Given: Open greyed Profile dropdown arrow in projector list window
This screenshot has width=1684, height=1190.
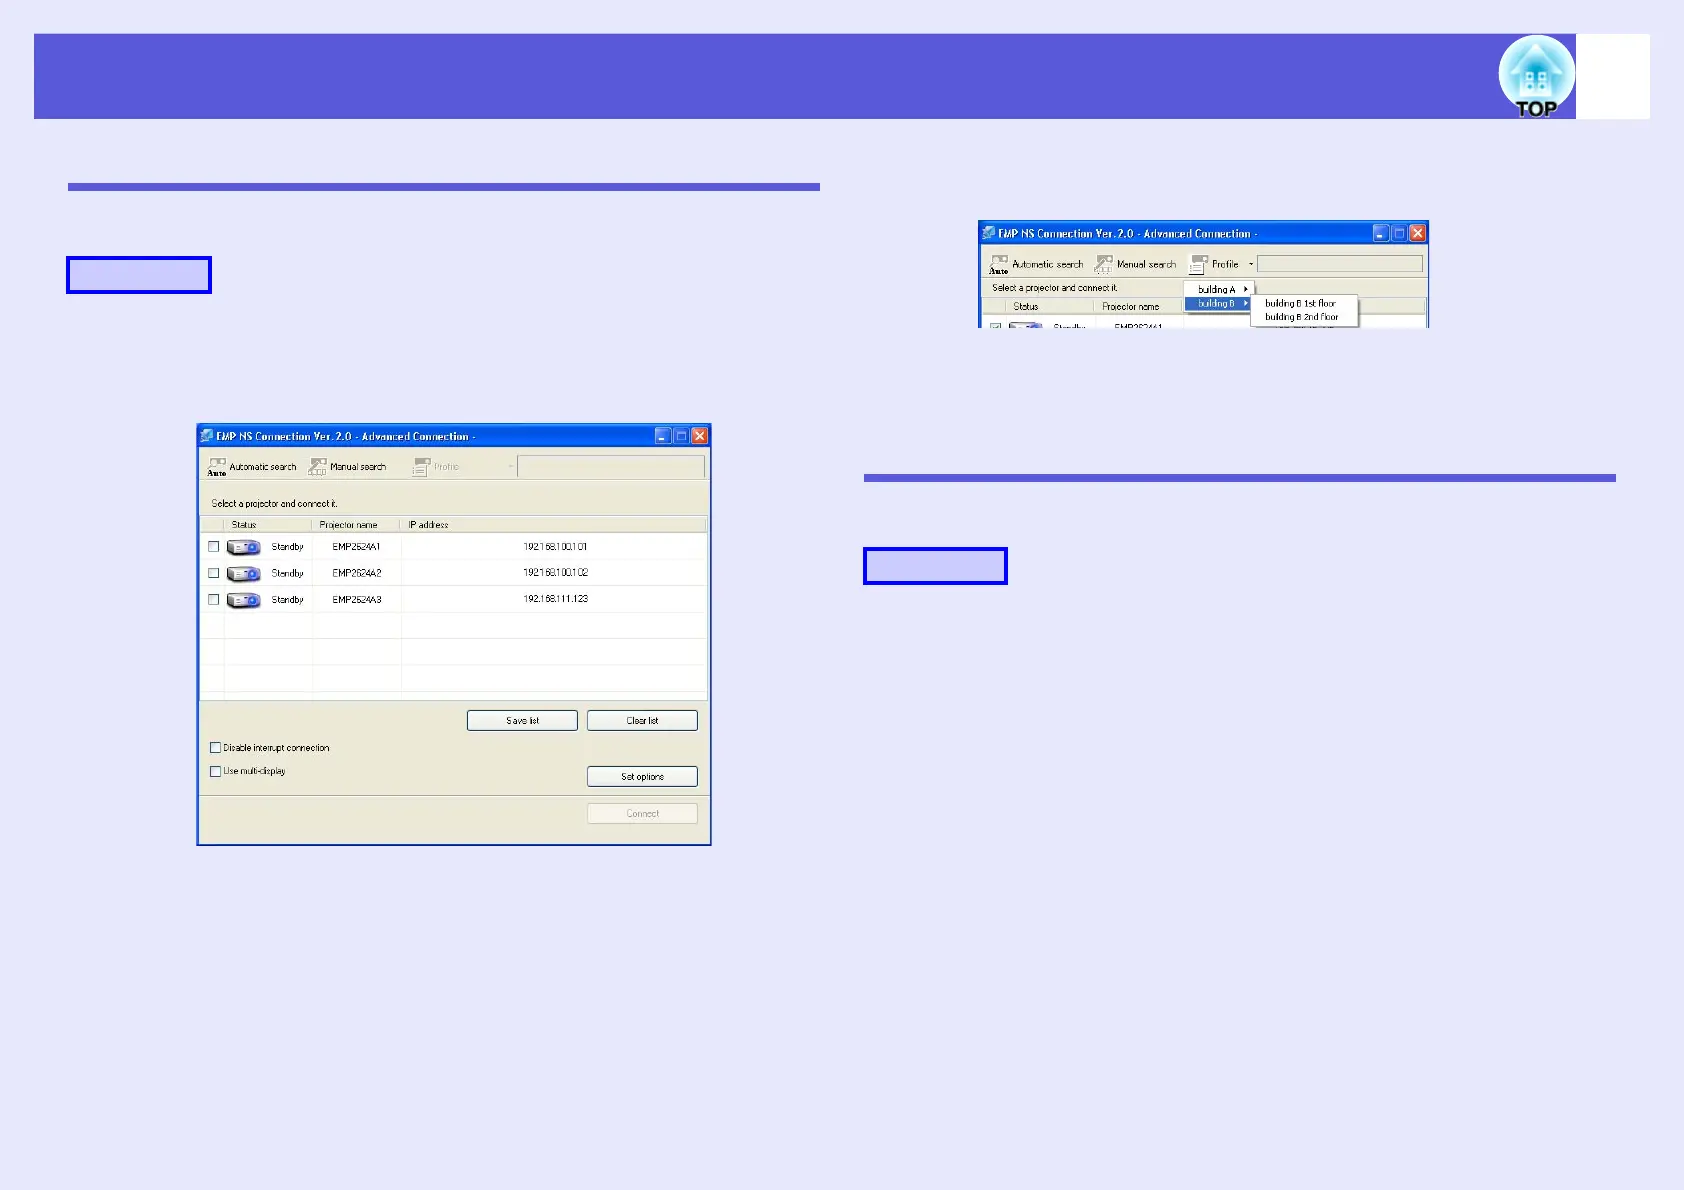Looking at the screenshot, I should coord(510,466).
